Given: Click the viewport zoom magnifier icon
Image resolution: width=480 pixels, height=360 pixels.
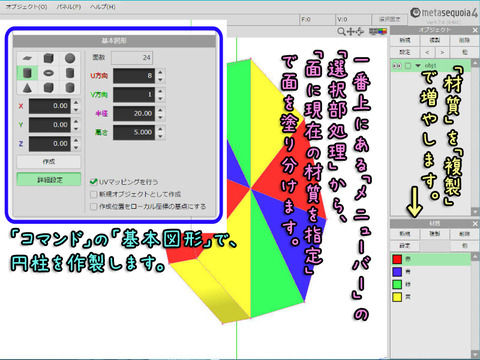Looking at the screenshot, I should [x=341, y=32].
